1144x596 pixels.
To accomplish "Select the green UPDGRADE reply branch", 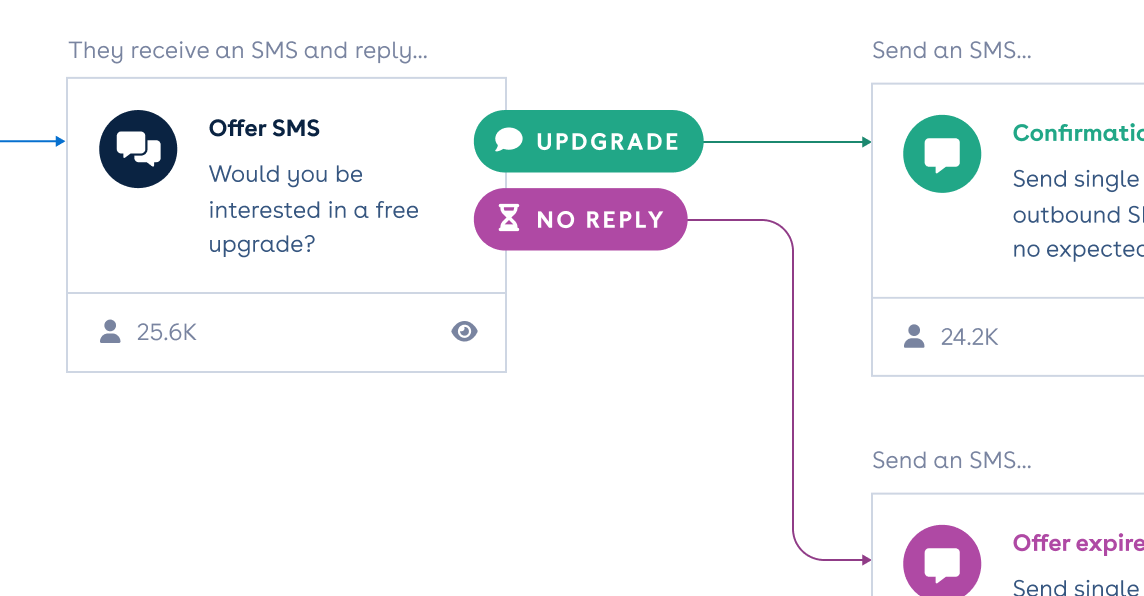I will (x=588, y=141).
